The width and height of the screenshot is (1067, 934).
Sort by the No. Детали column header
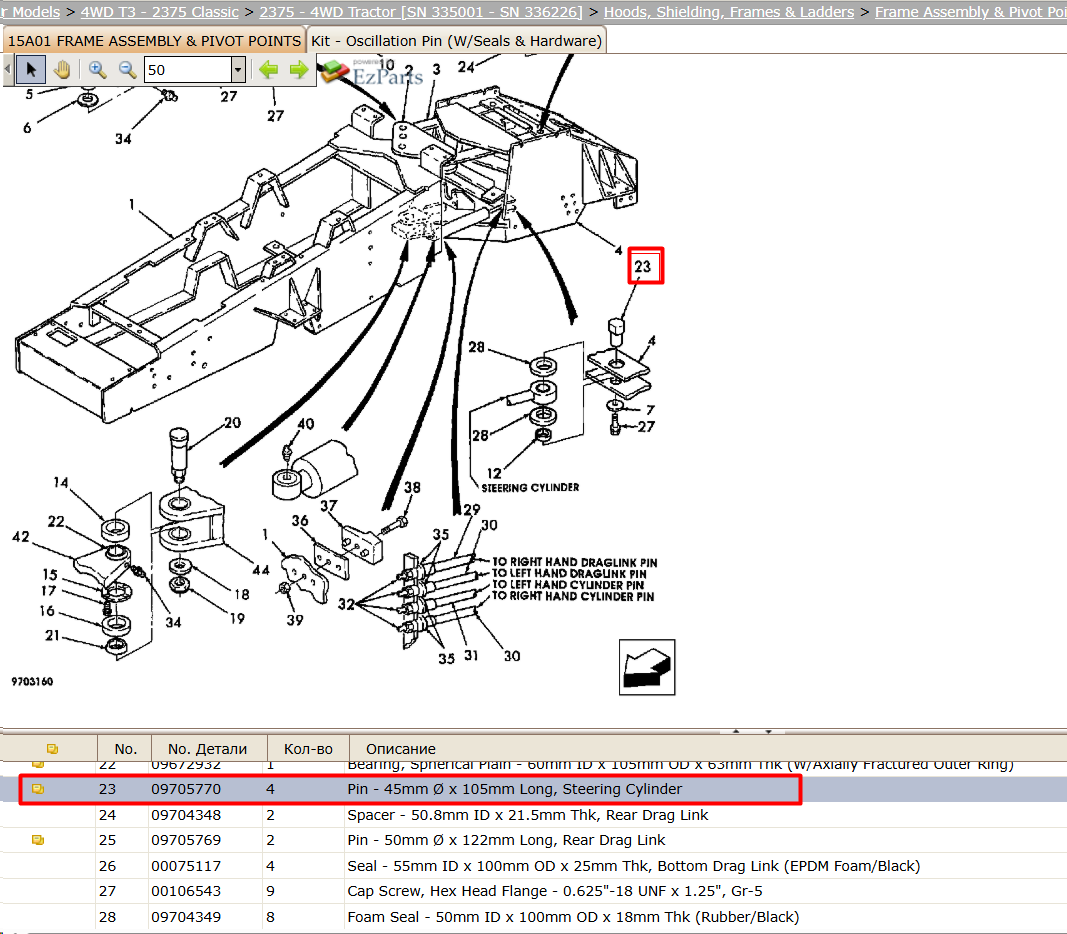pyautogui.click(x=208, y=749)
